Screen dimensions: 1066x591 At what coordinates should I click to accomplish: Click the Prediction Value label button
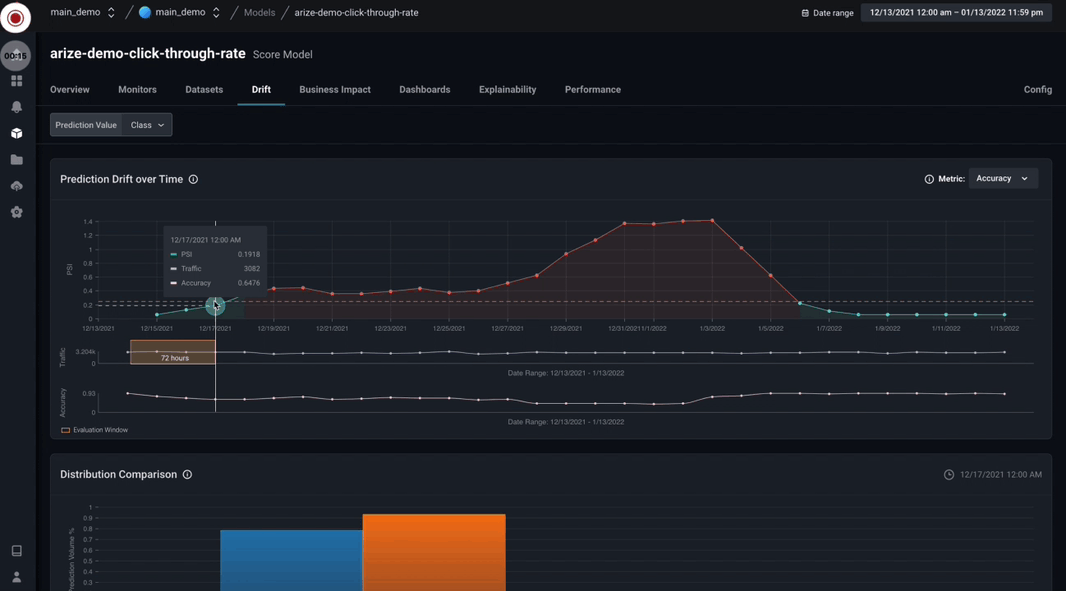(x=86, y=125)
